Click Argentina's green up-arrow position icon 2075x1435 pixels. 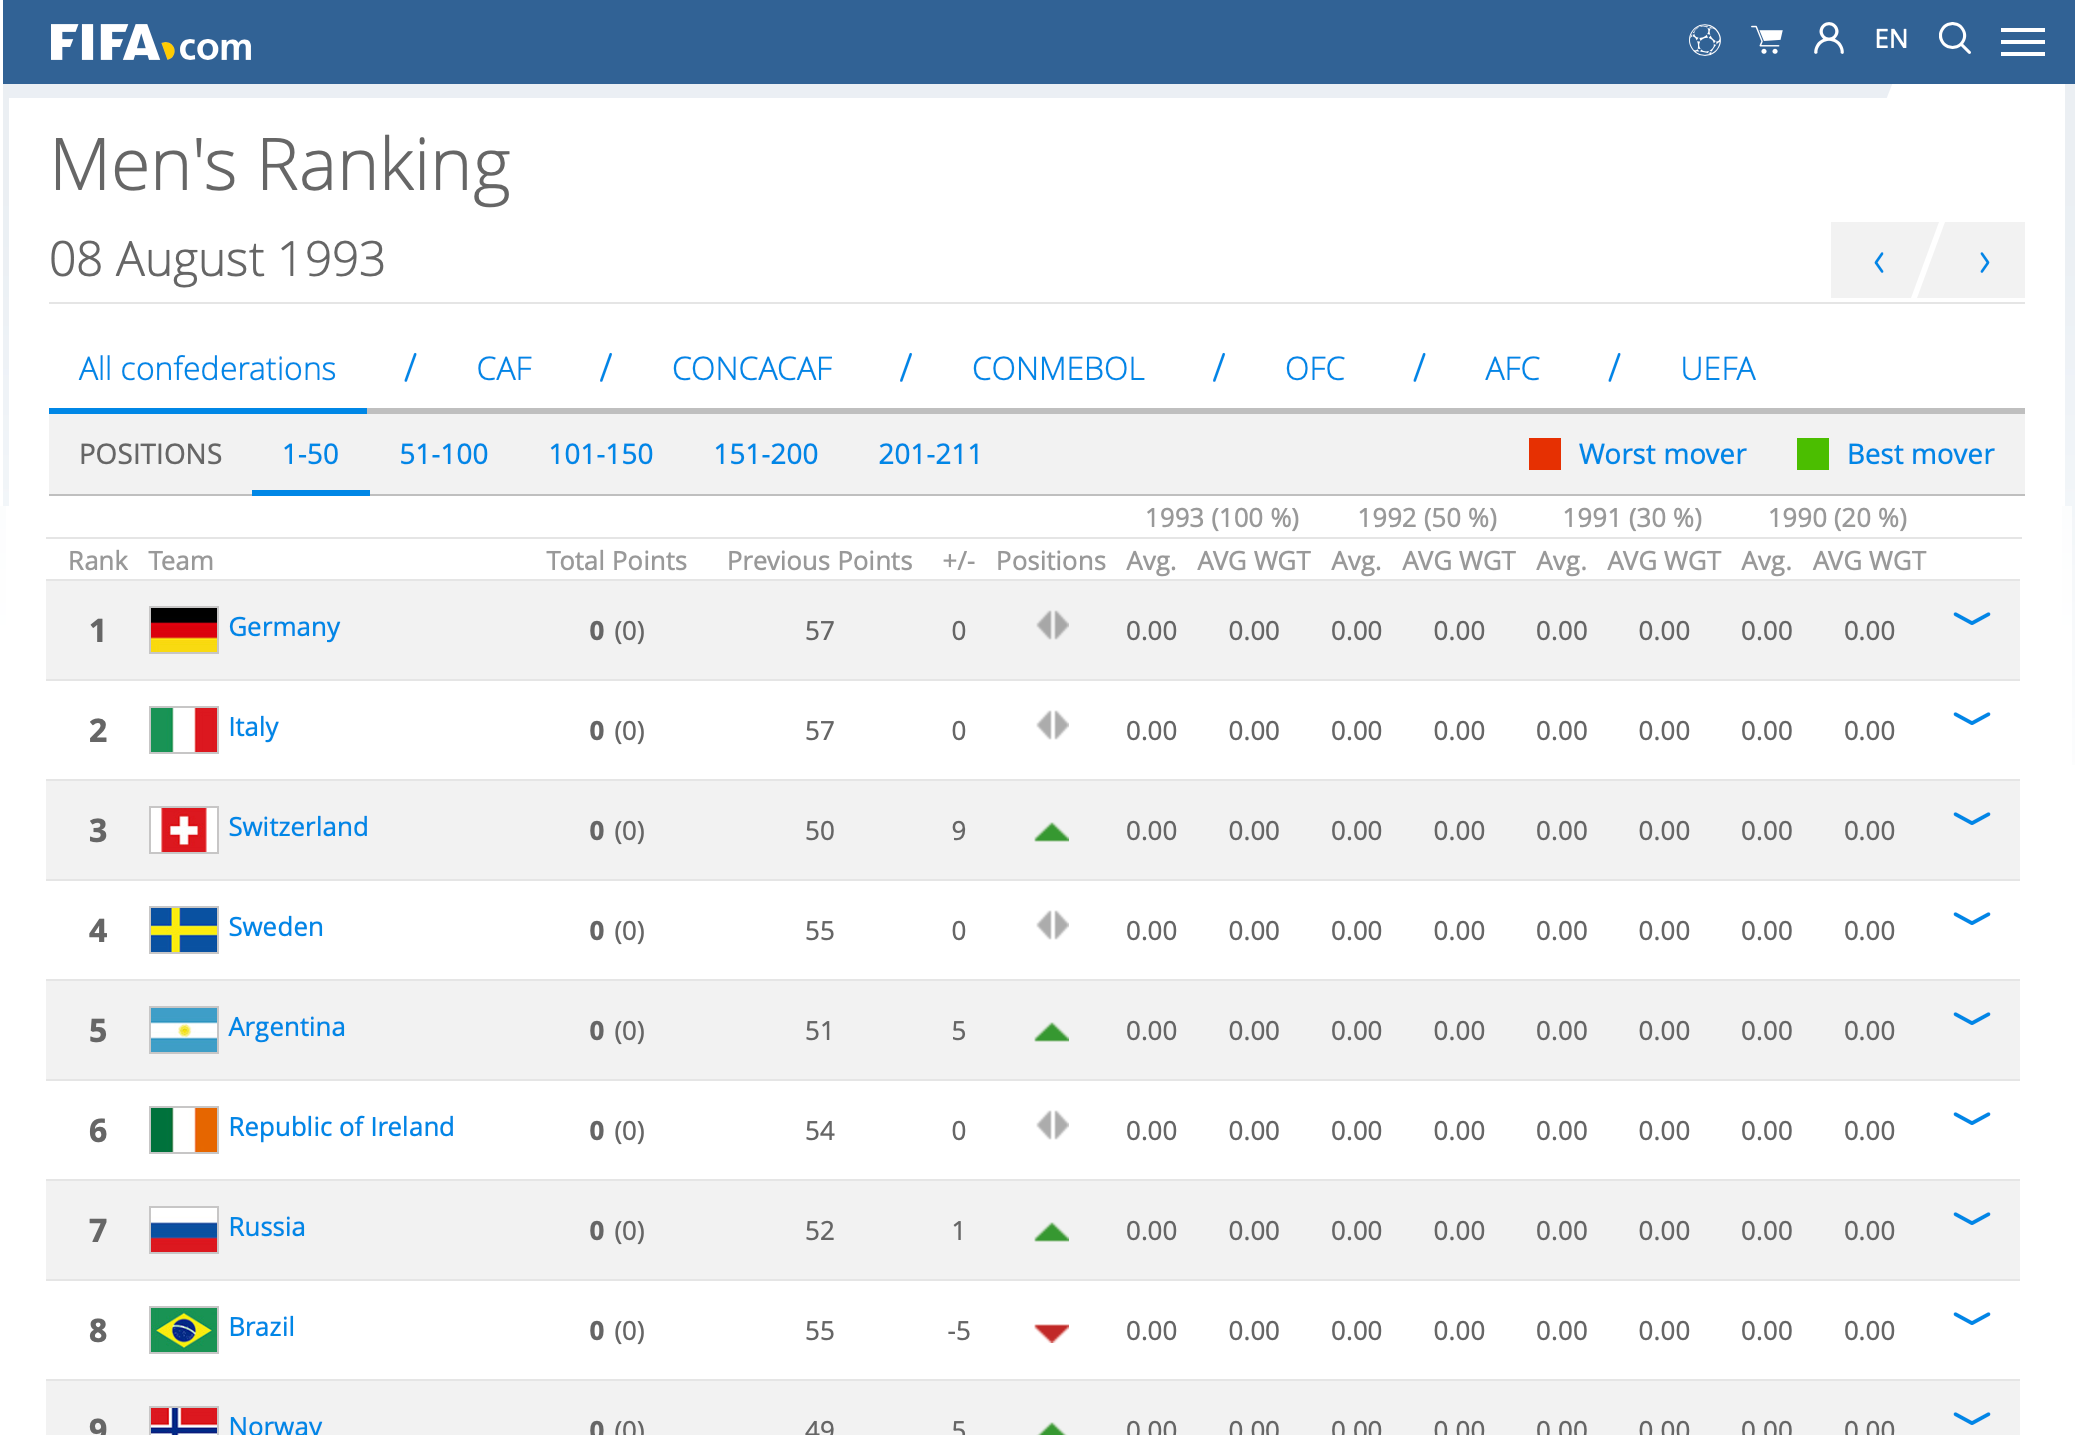coord(1052,1032)
